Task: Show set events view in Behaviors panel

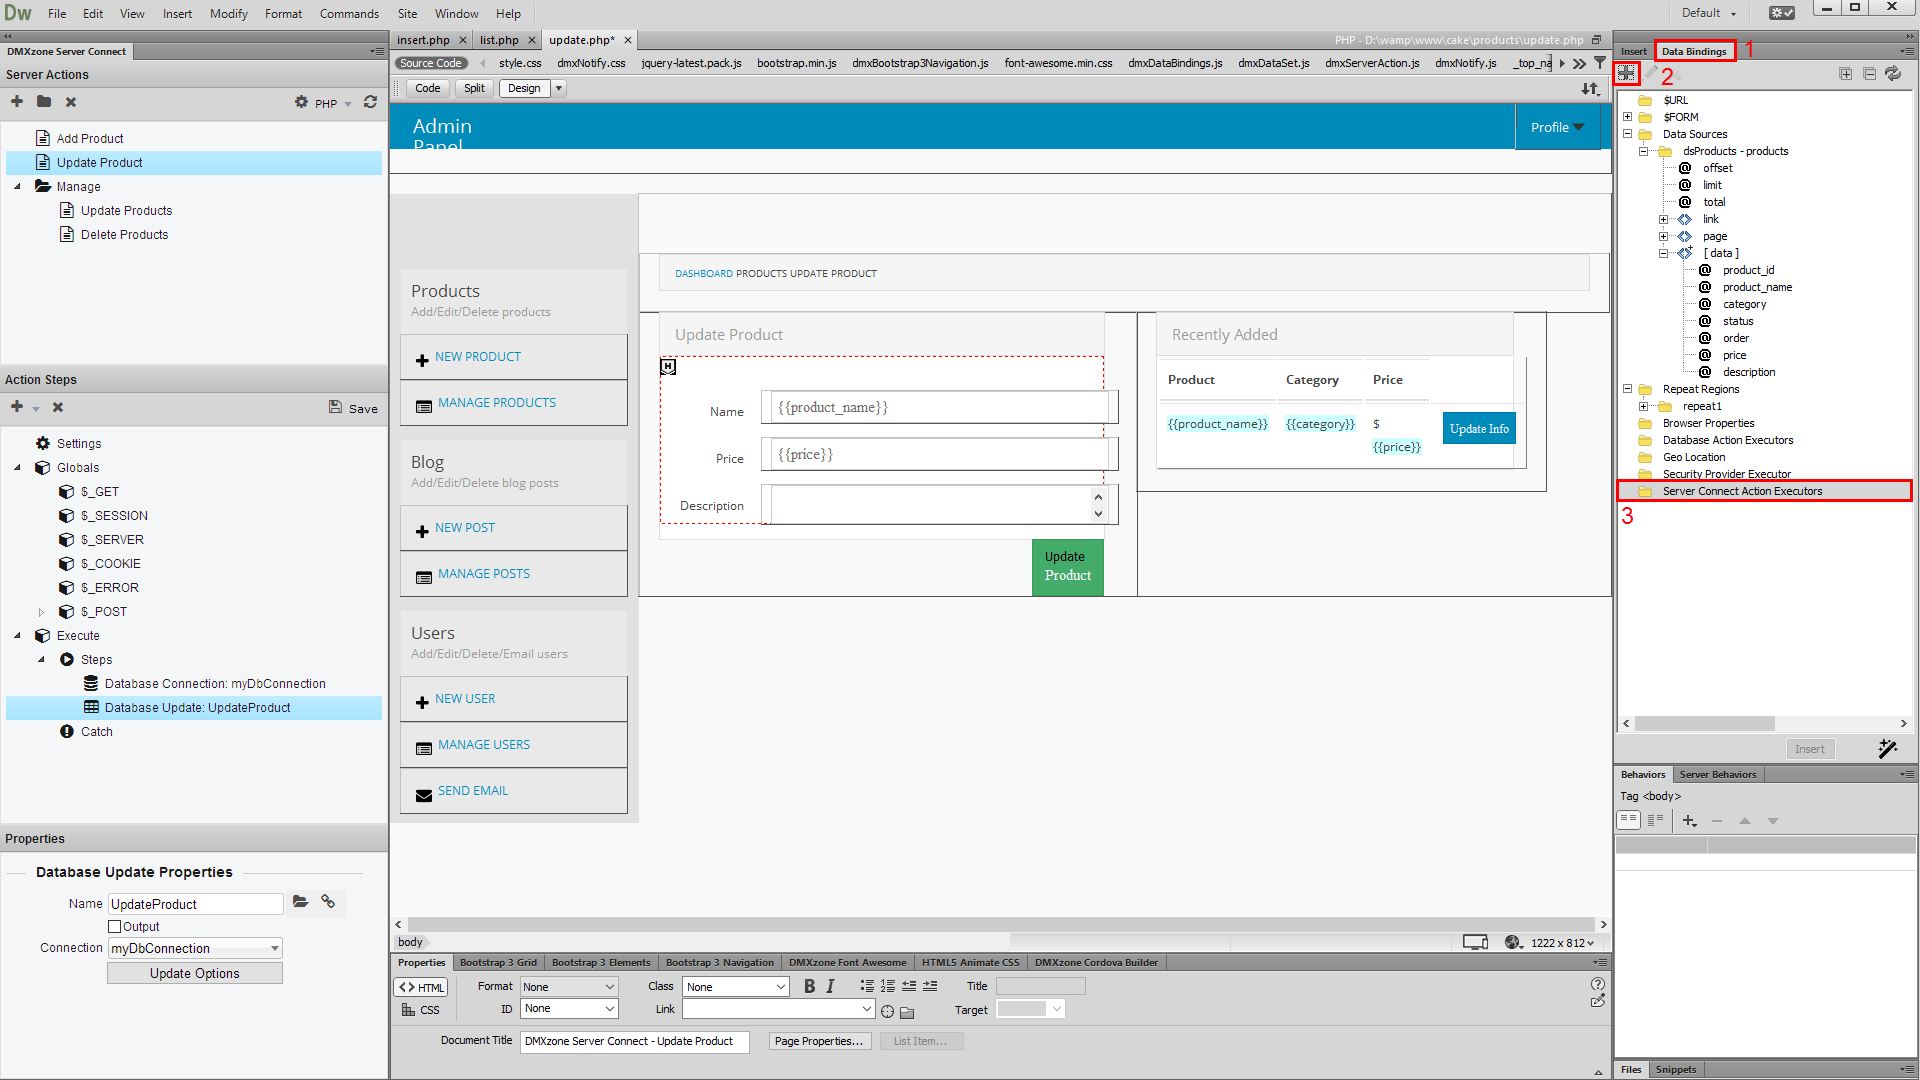Action: (1628, 820)
